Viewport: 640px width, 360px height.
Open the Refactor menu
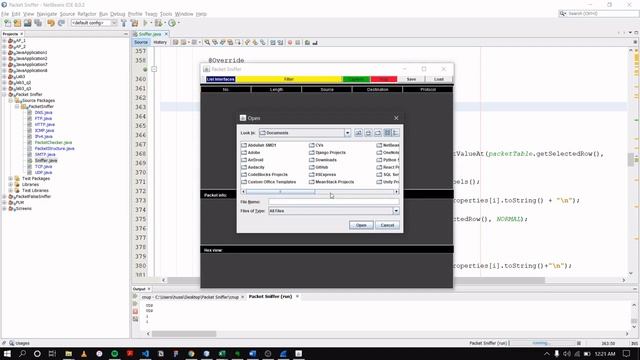(87, 14)
